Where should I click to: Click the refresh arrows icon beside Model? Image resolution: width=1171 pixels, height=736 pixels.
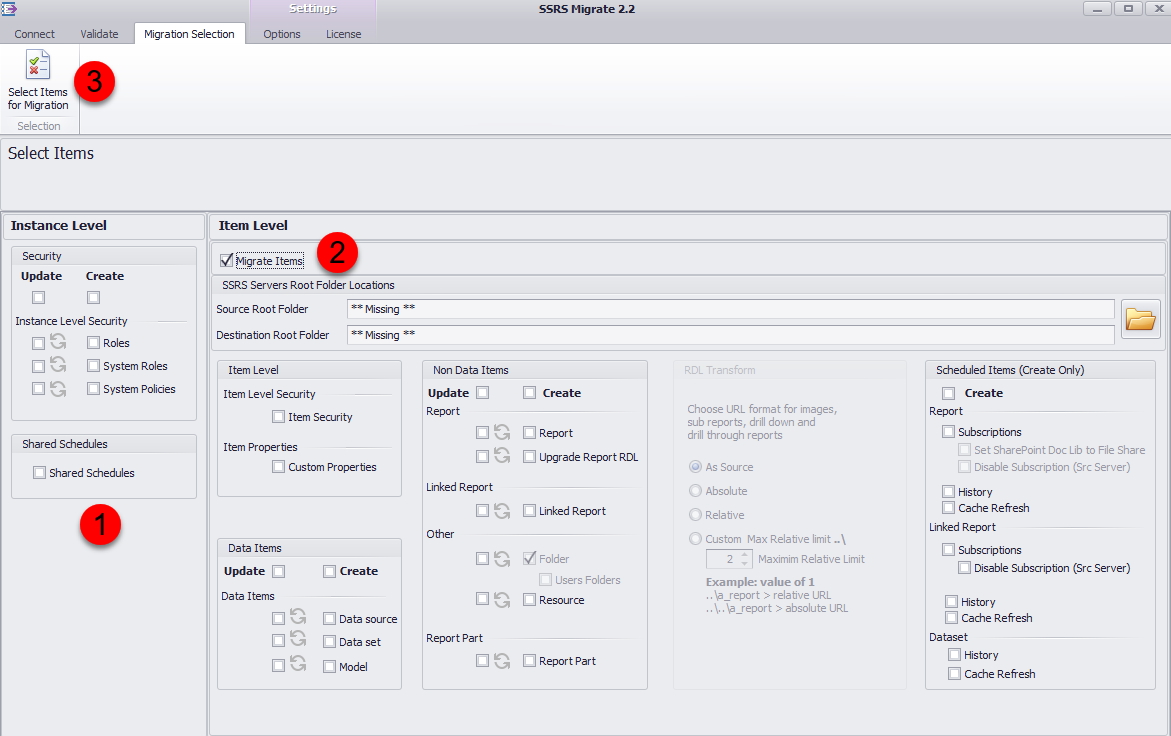click(x=298, y=664)
